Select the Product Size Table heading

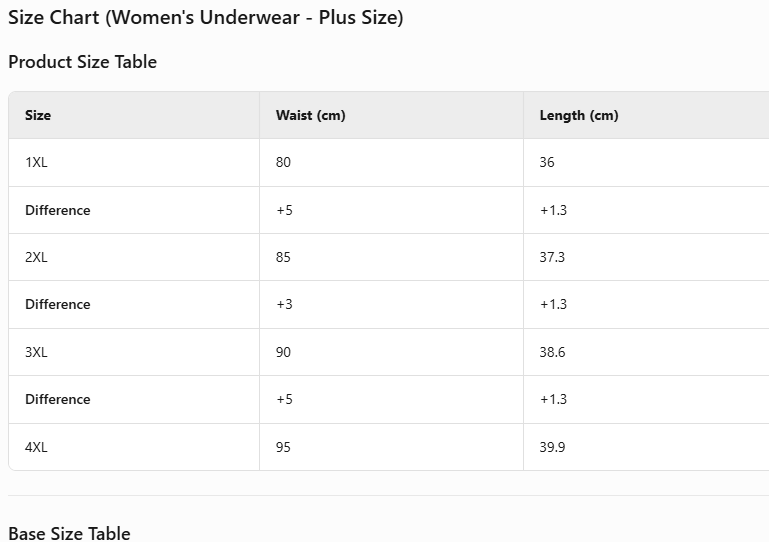coord(83,62)
